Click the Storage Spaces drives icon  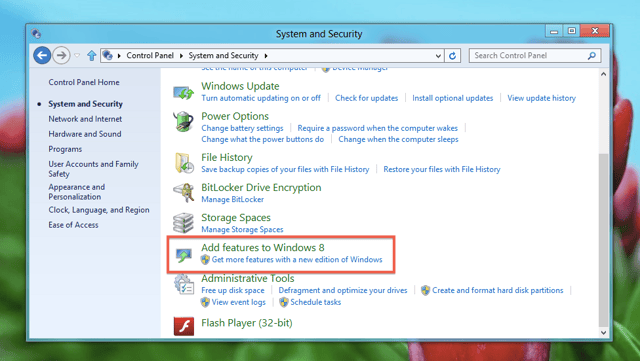click(183, 223)
